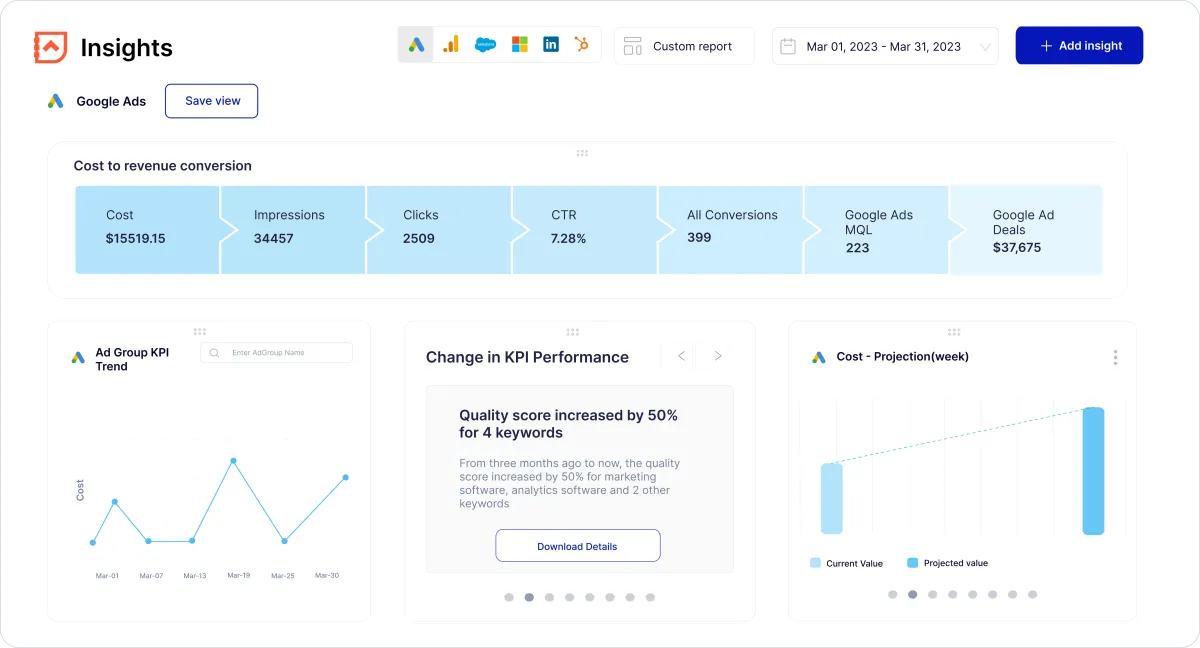Click the CTR funnel stage

click(585, 229)
